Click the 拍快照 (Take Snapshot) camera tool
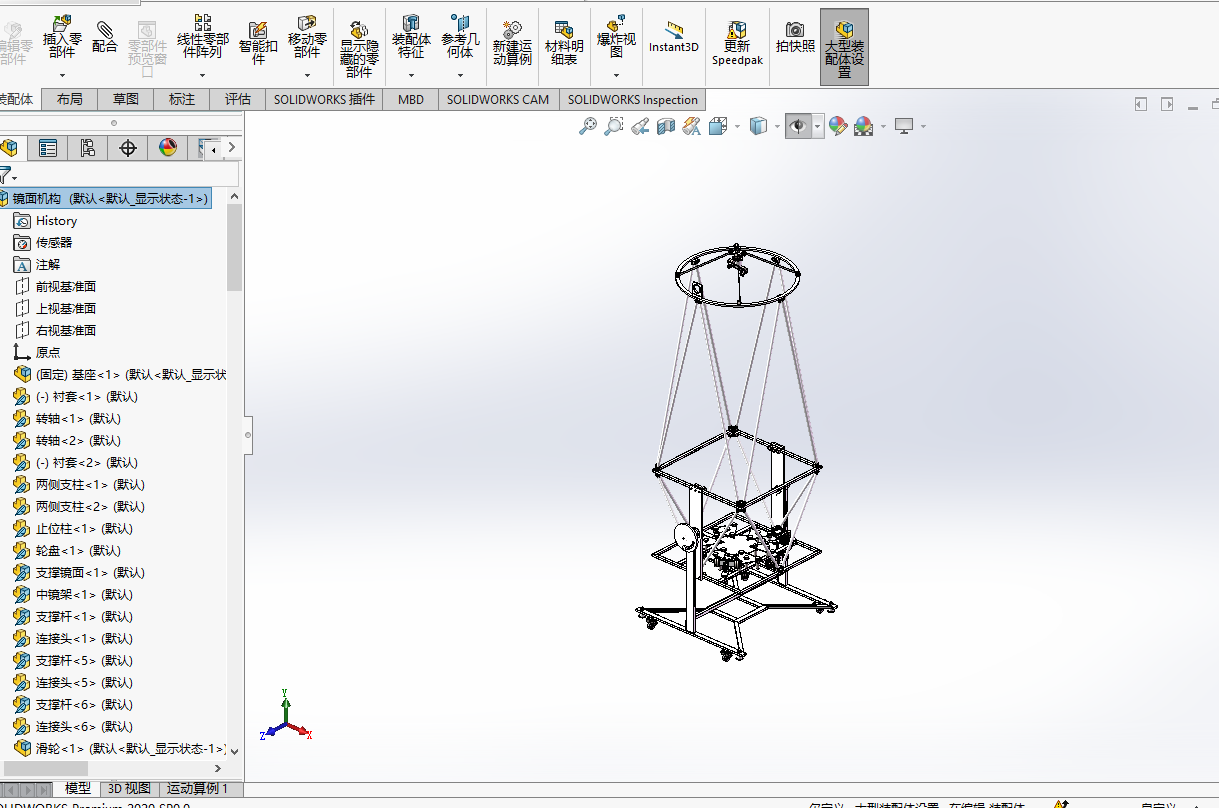This screenshot has width=1219, height=808. (795, 37)
